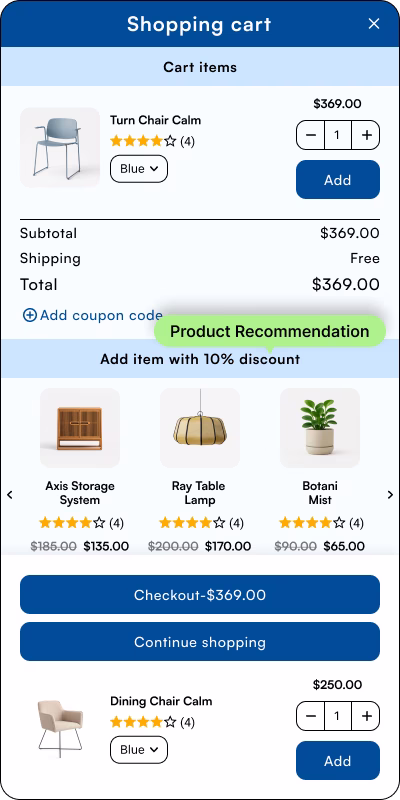Add Dining Chair Calm using Add button

[338, 761]
